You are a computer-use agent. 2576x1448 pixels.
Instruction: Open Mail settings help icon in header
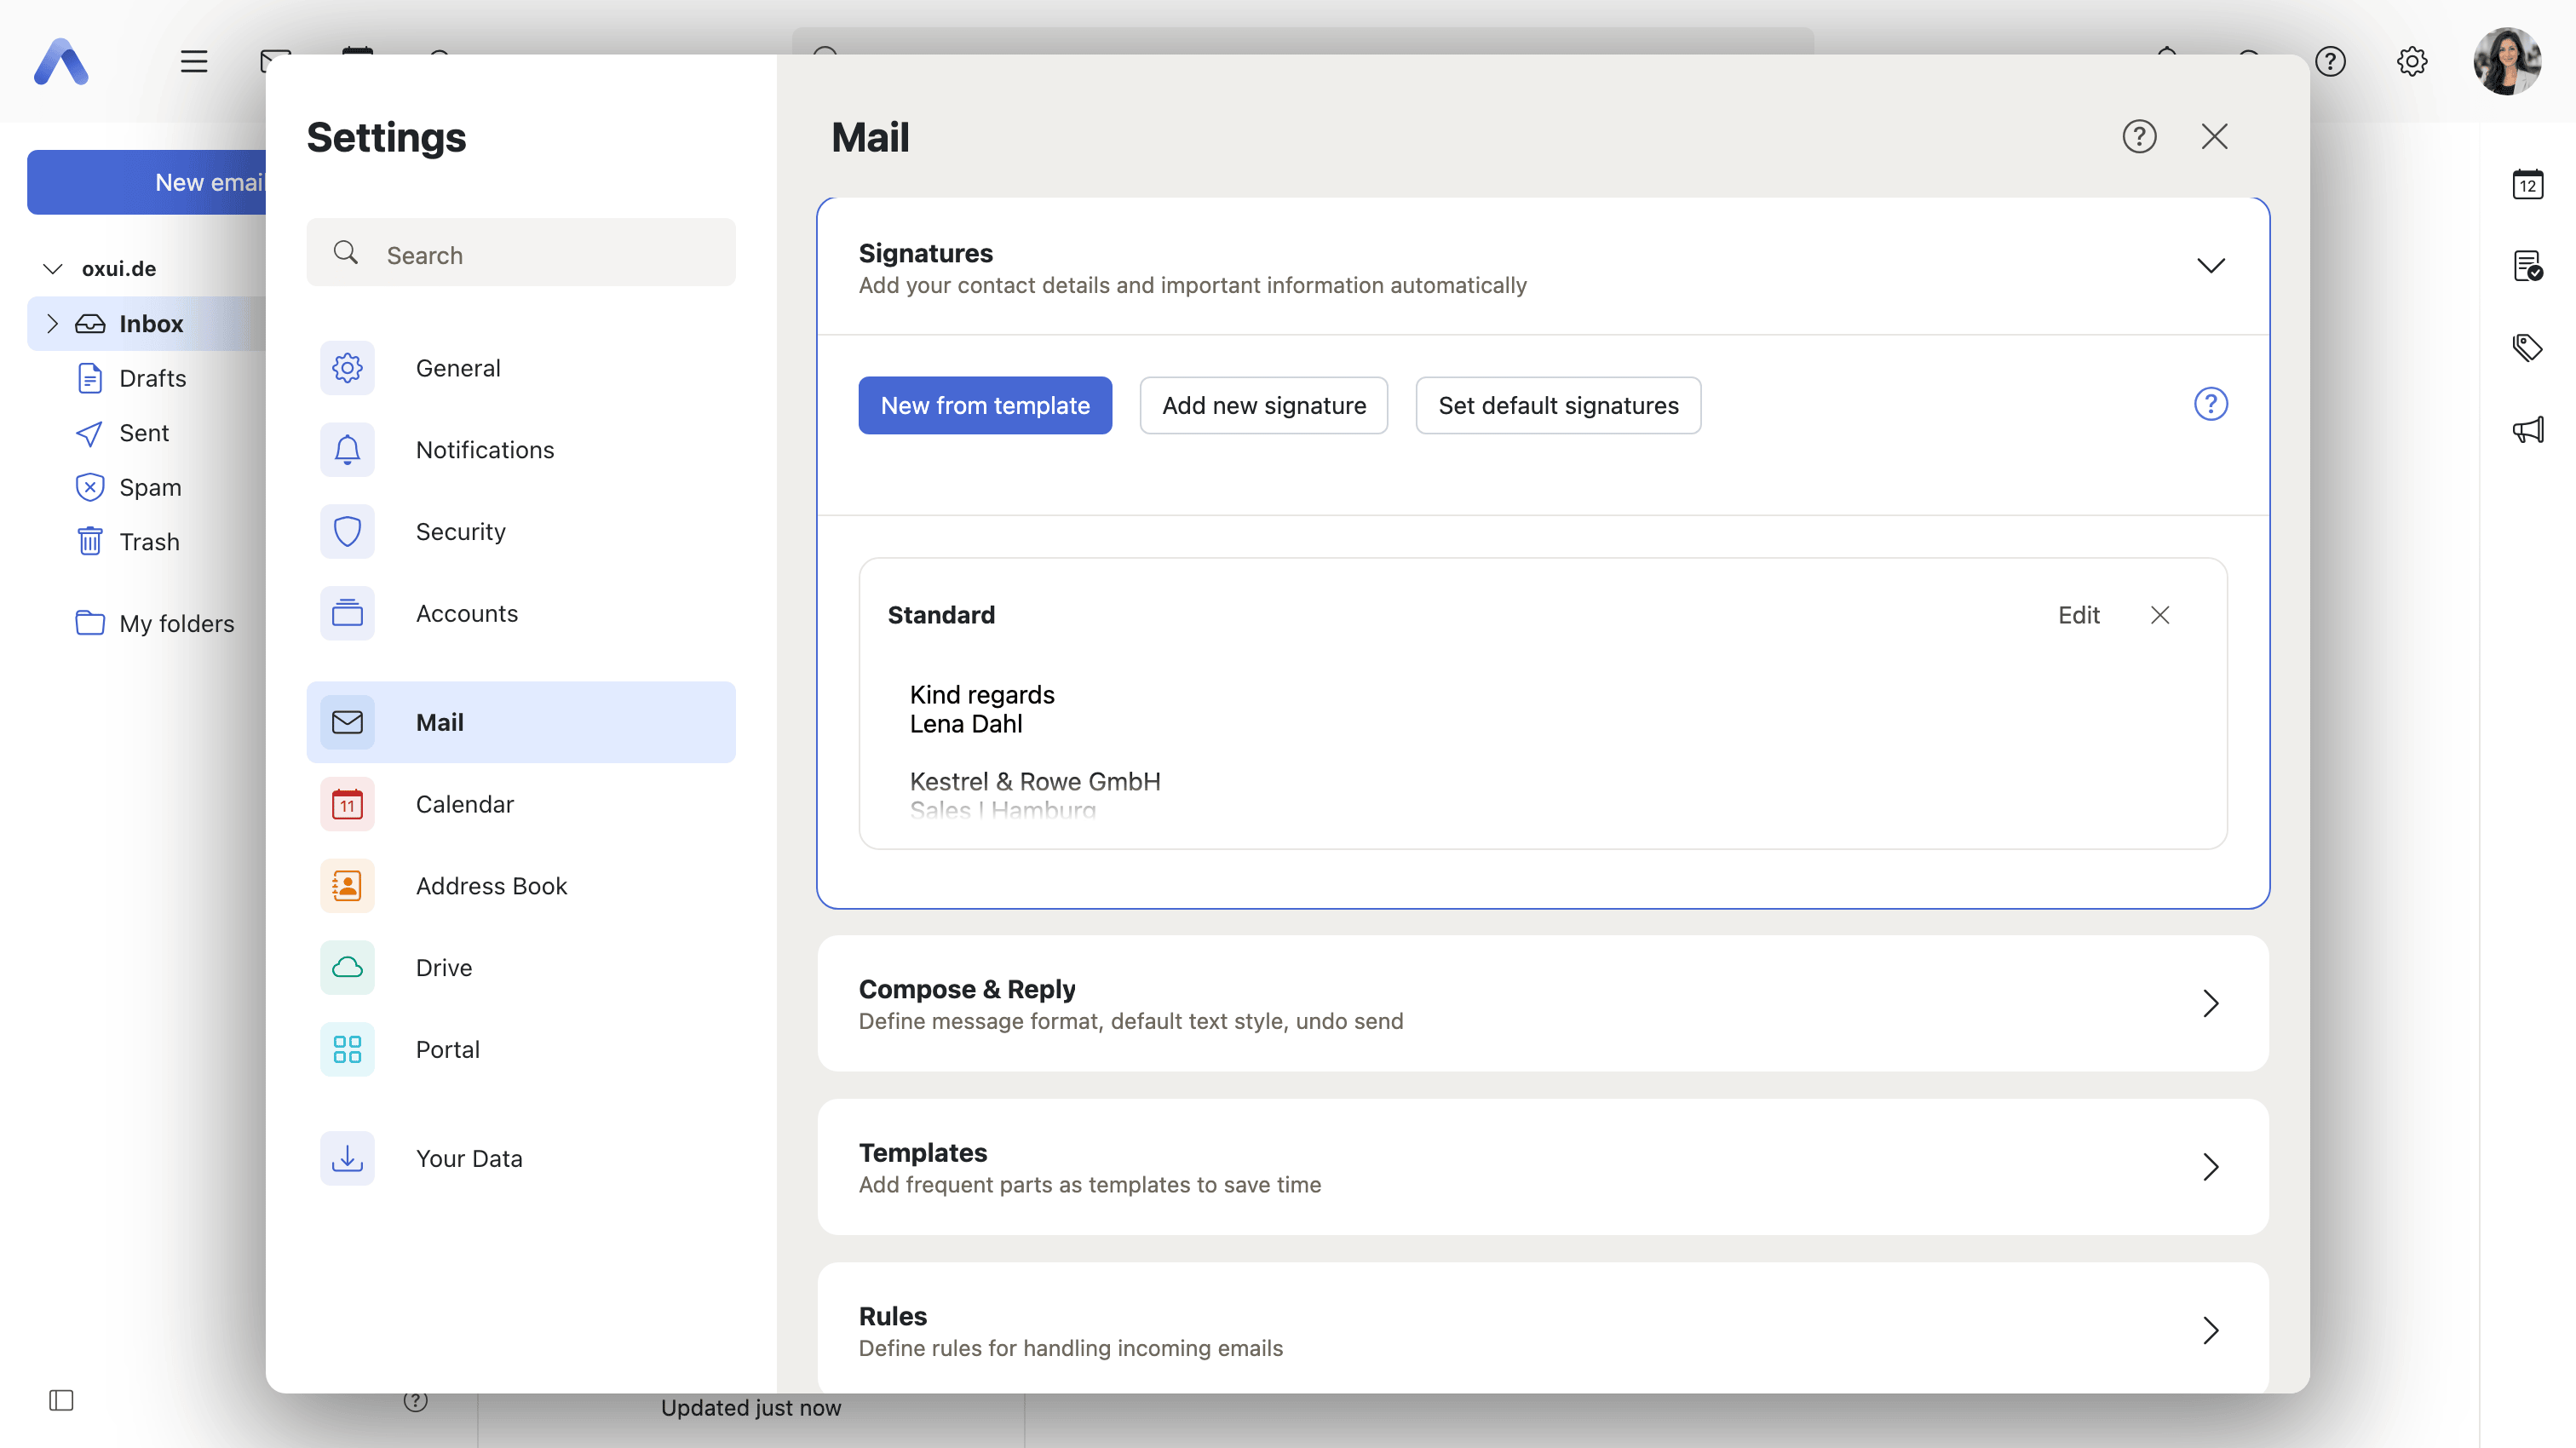[x=2139, y=136]
